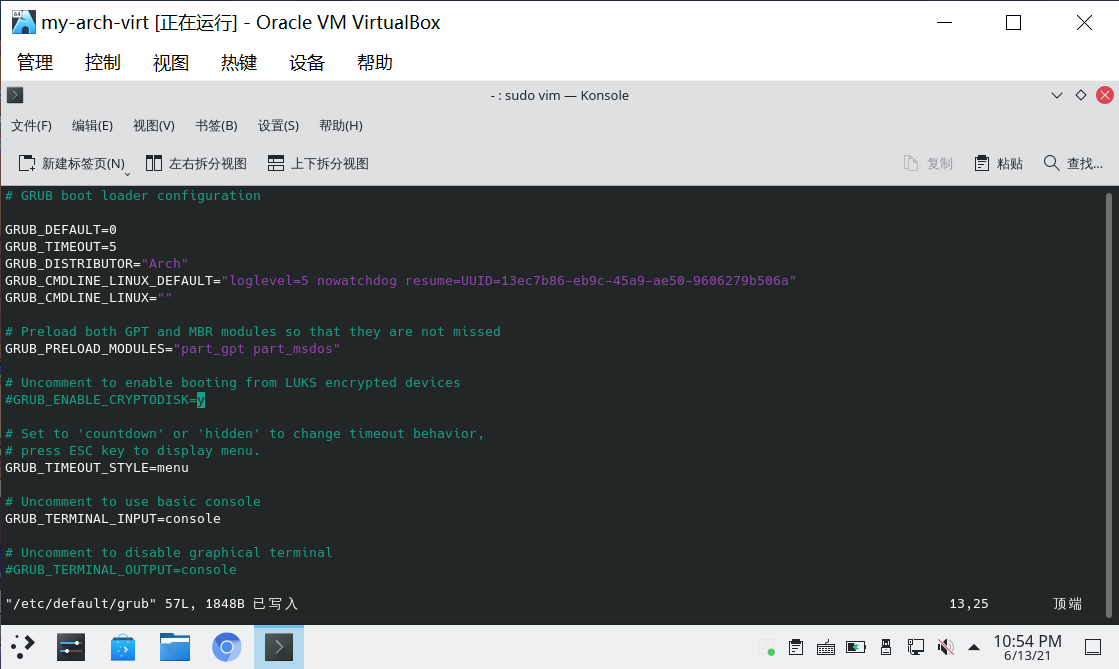Image resolution: width=1119 pixels, height=669 pixels.
Task: Open Konsole 书签(B) bookmarks menu
Action: click(216, 126)
